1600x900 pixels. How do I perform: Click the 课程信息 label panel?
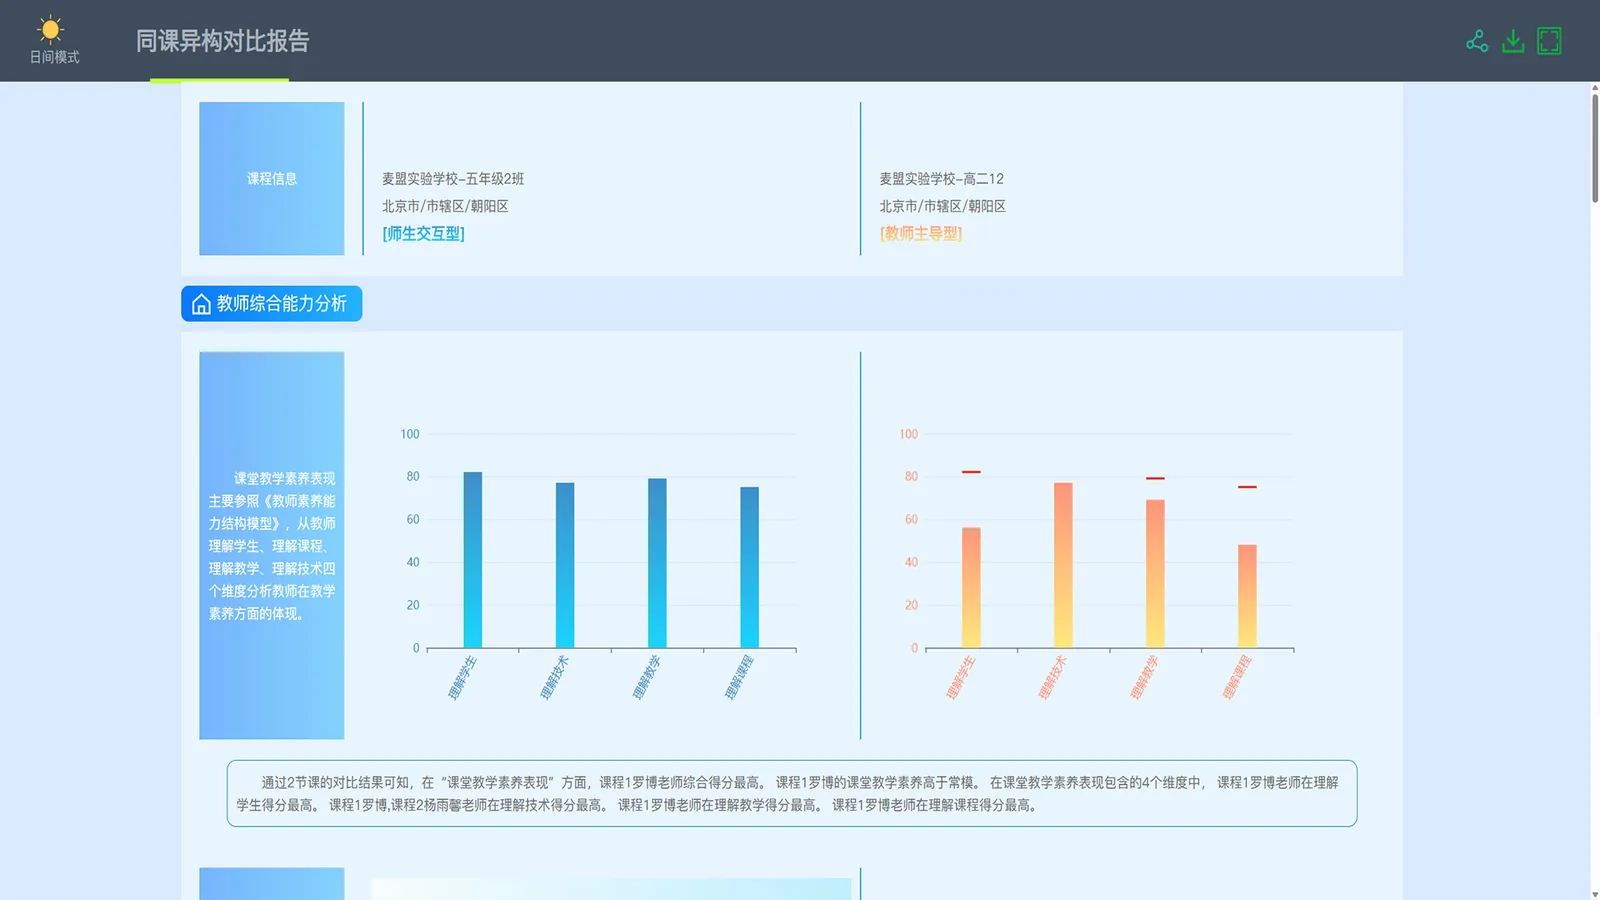pyautogui.click(x=272, y=179)
